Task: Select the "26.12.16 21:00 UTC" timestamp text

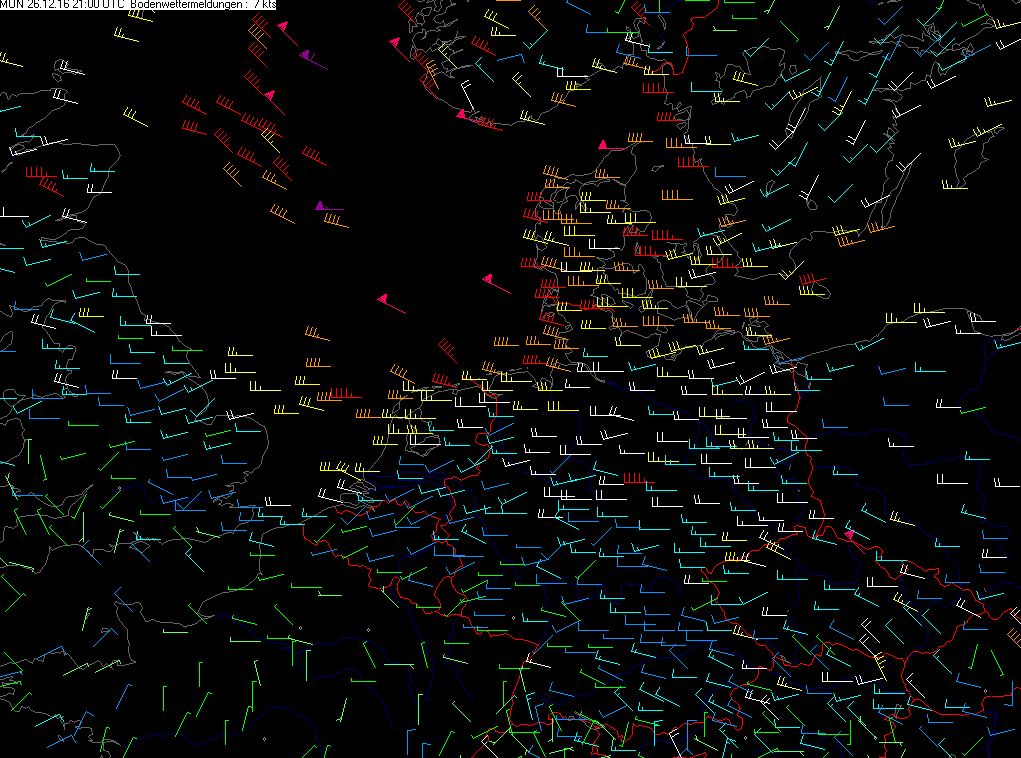Action: point(76,5)
